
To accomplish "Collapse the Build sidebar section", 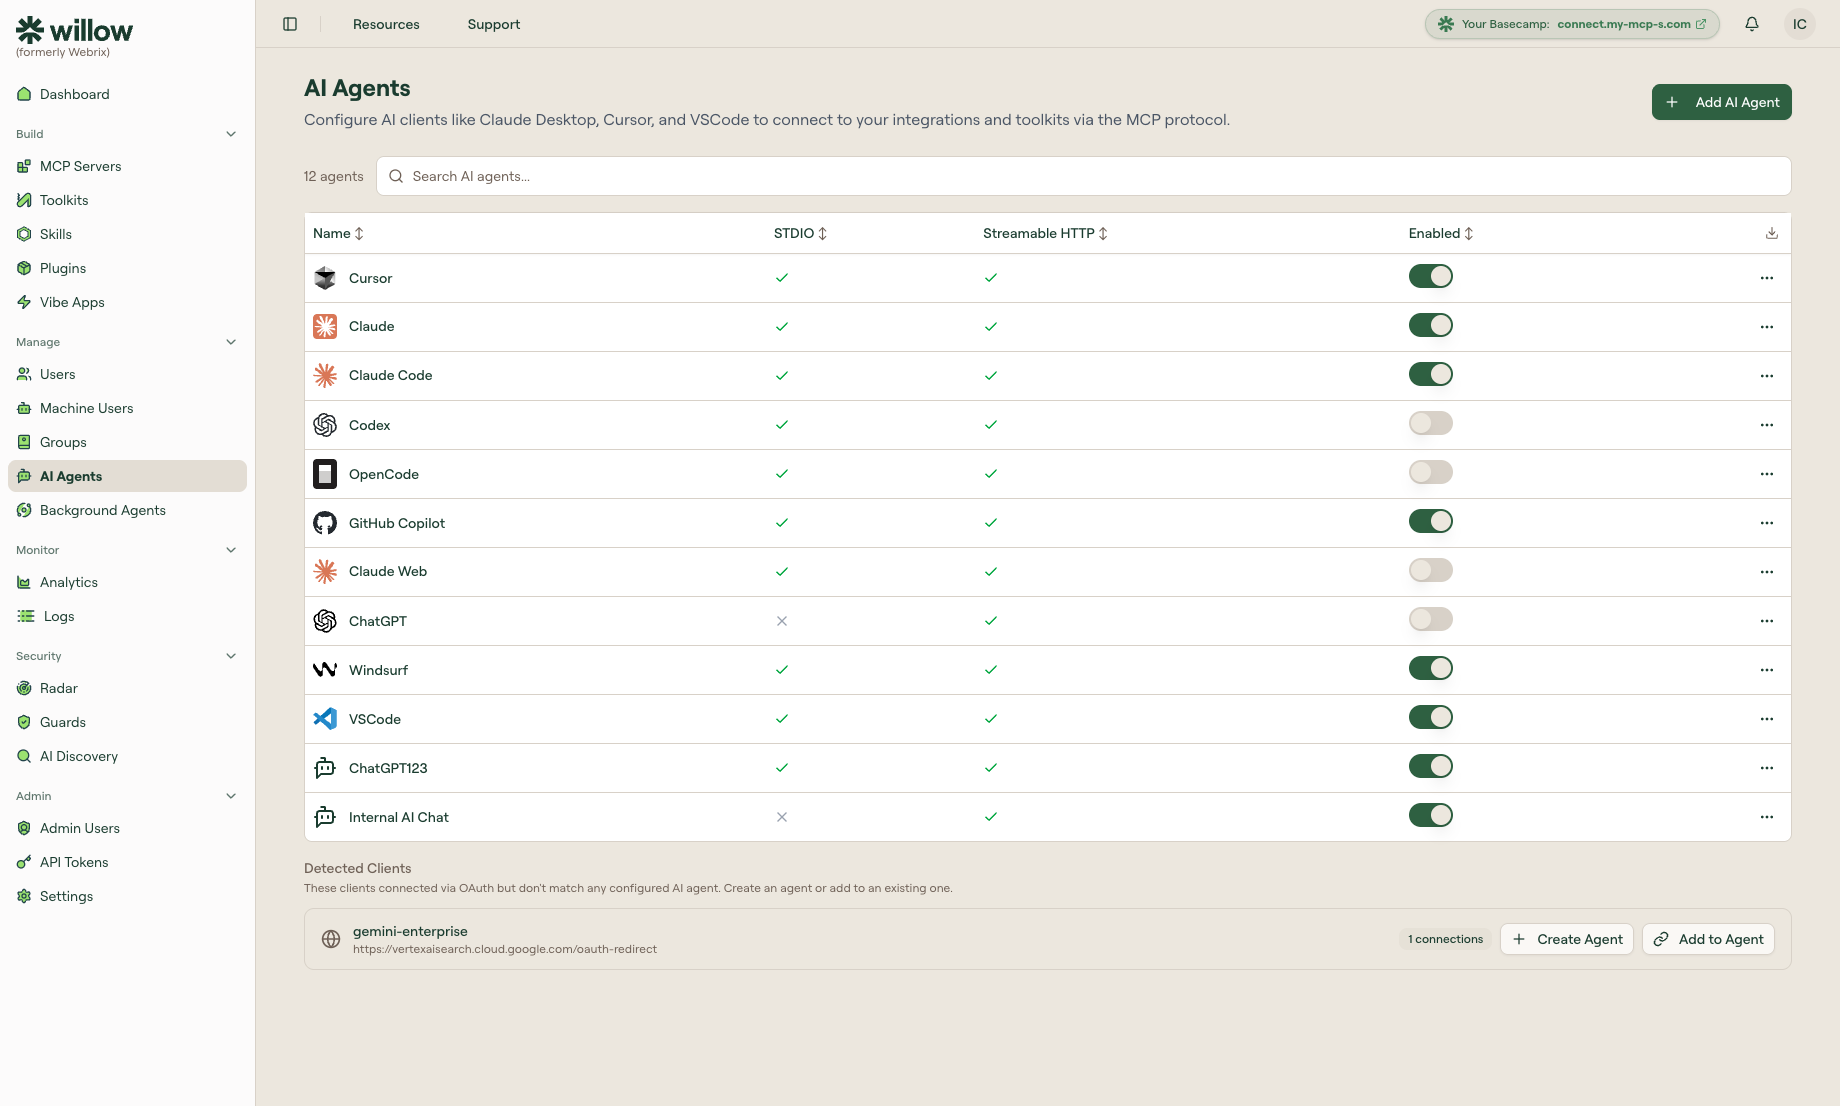I will tap(231, 134).
